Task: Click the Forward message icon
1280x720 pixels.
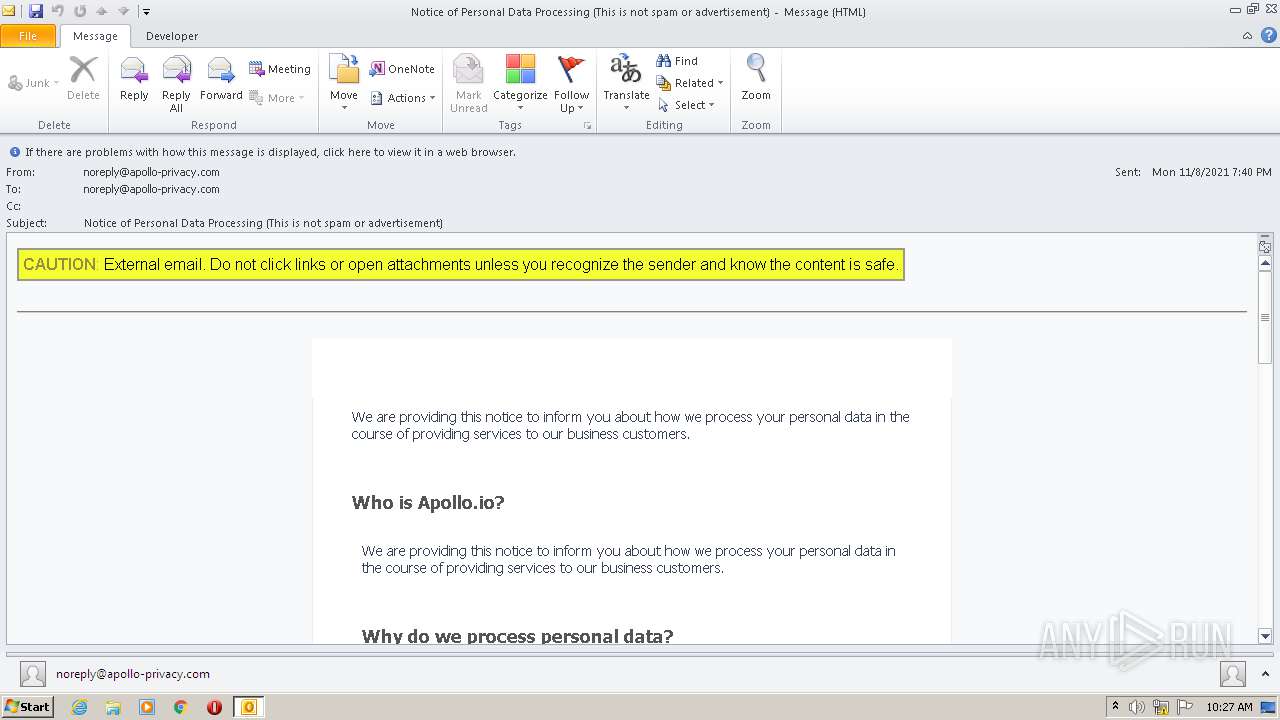Action: (x=221, y=79)
